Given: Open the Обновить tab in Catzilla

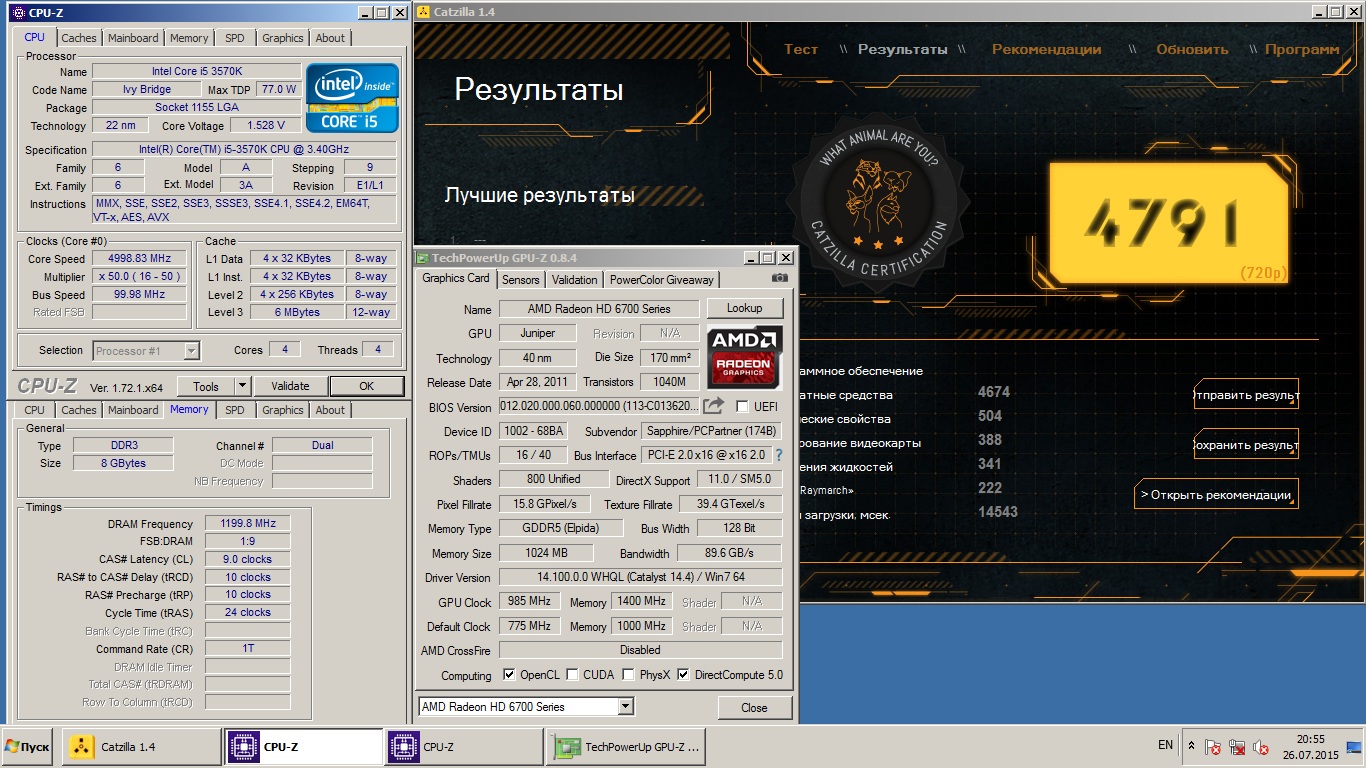Looking at the screenshot, I should pyautogui.click(x=1192, y=49).
